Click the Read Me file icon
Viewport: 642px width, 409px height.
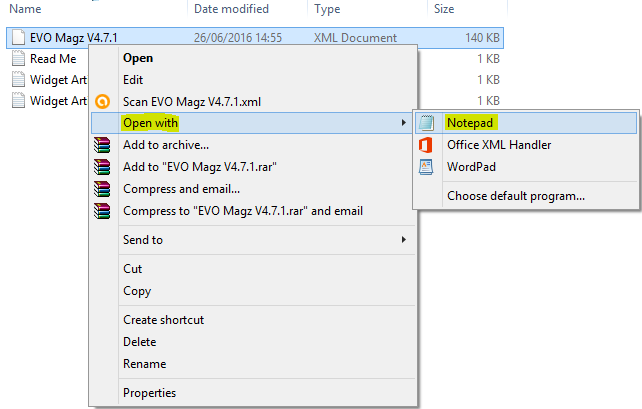(18, 59)
